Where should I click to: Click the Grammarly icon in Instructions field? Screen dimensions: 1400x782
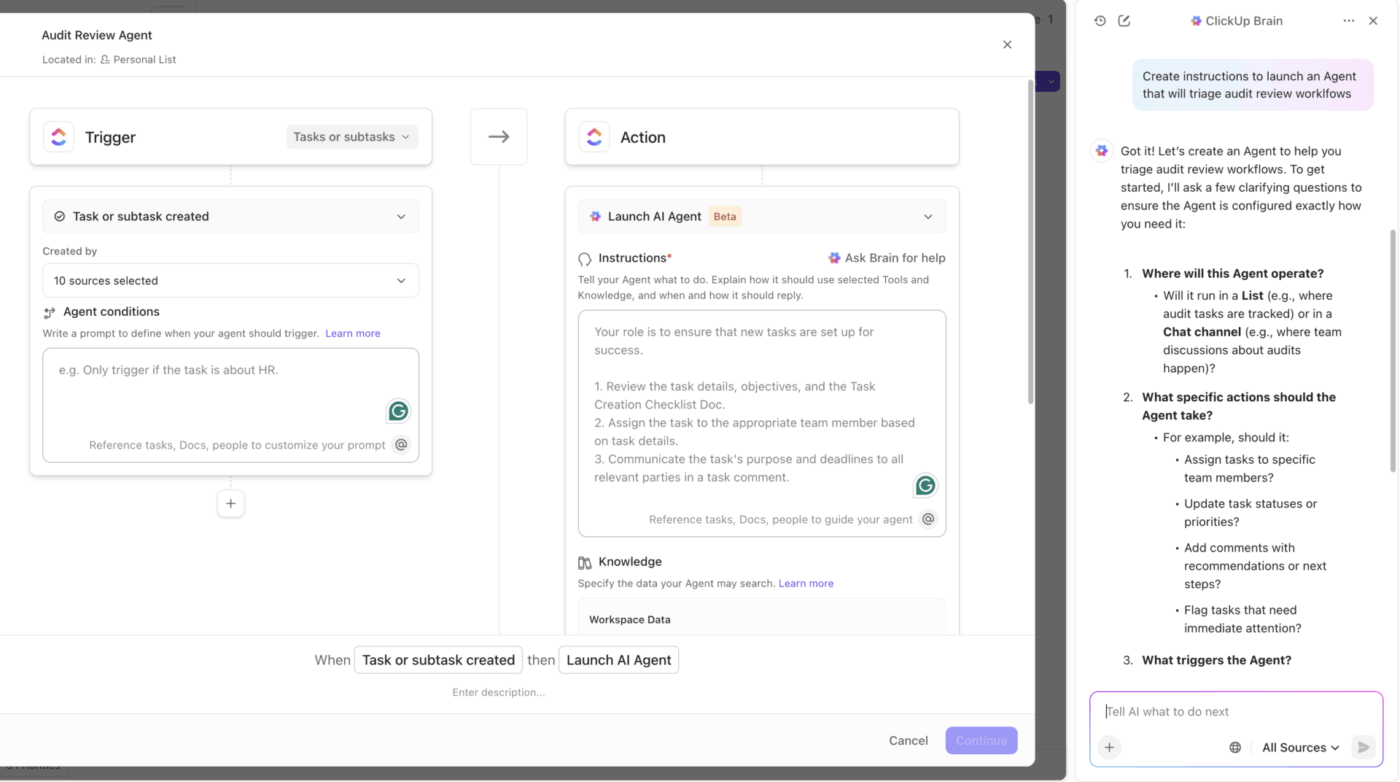926,485
